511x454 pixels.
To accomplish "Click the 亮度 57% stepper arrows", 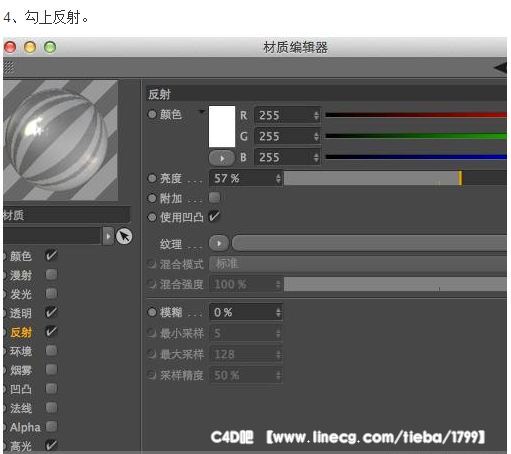I will pos(278,179).
